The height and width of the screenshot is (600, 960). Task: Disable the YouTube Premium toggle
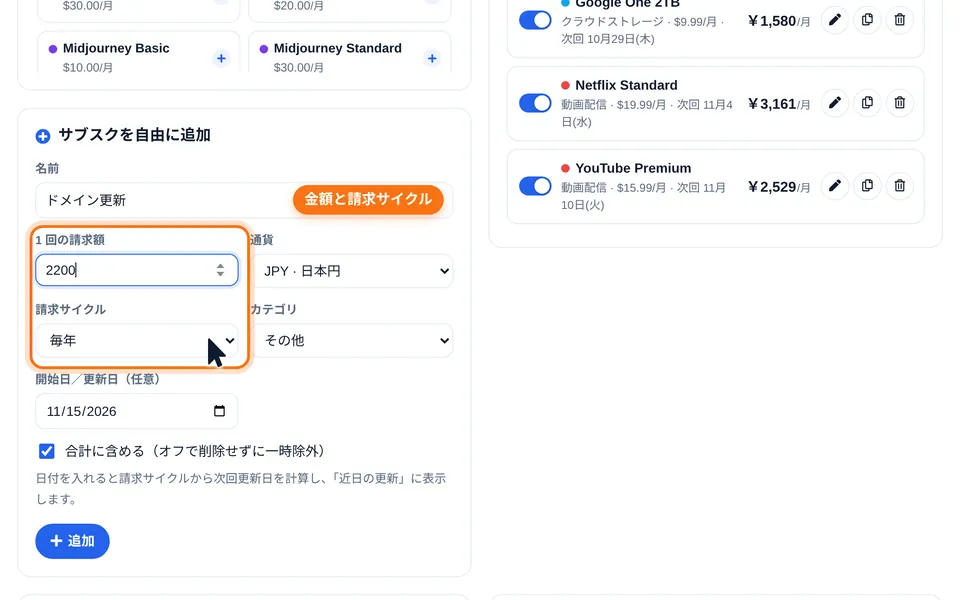535,186
